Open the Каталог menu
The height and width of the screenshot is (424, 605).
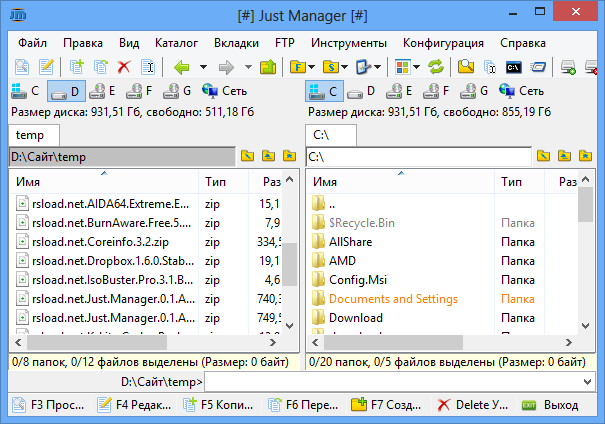[x=176, y=43]
